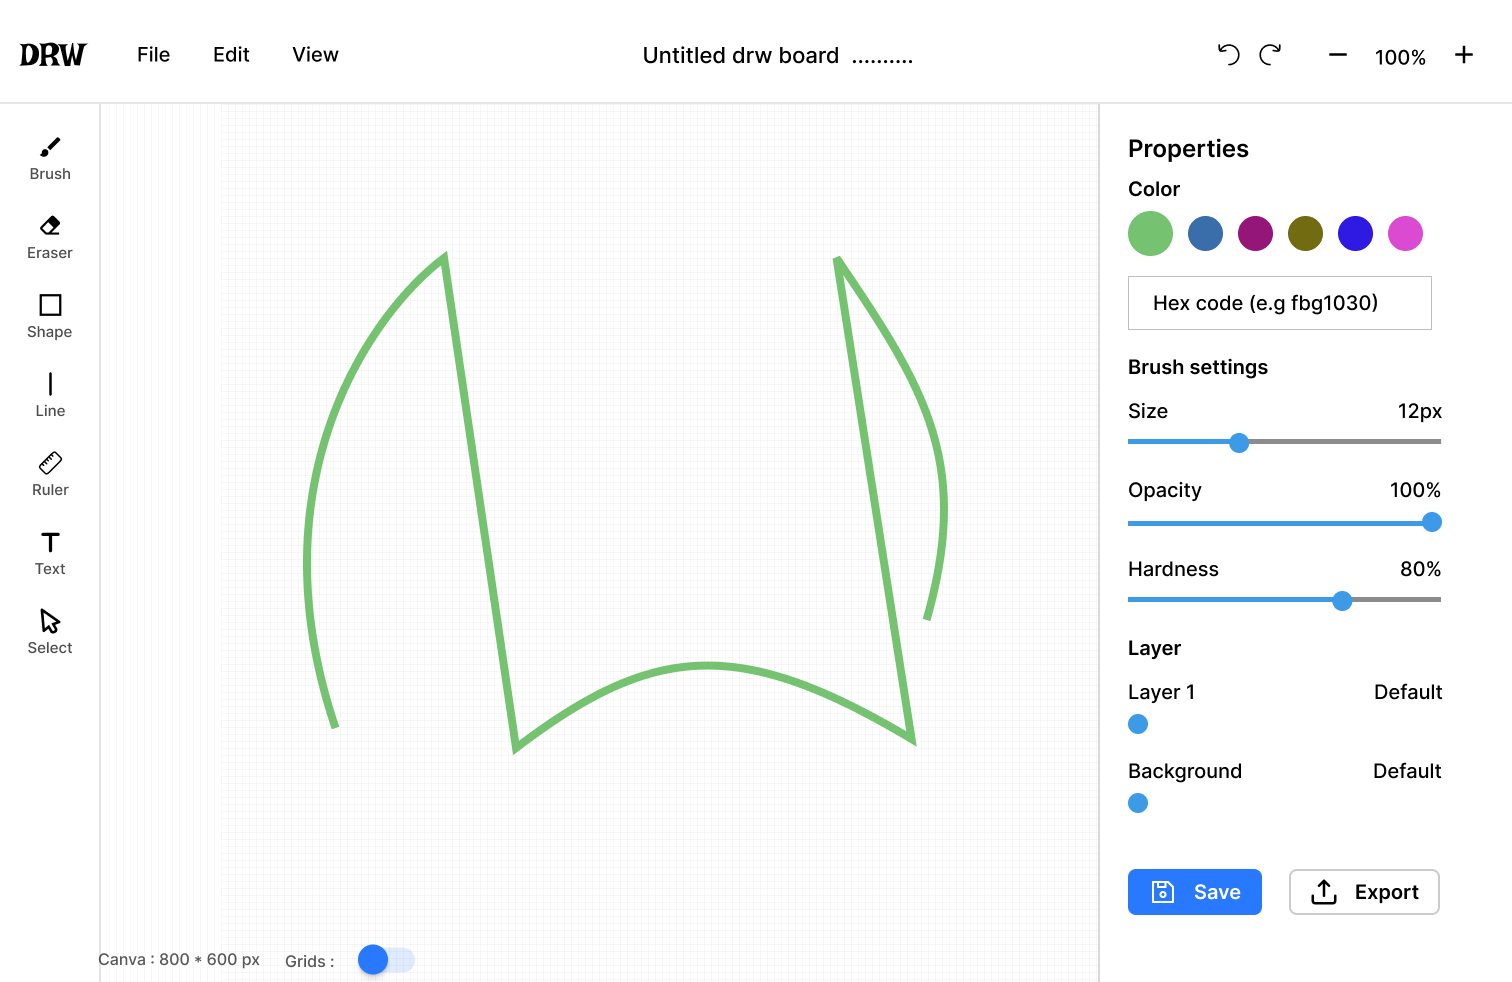Activate the Line tool

50,396
